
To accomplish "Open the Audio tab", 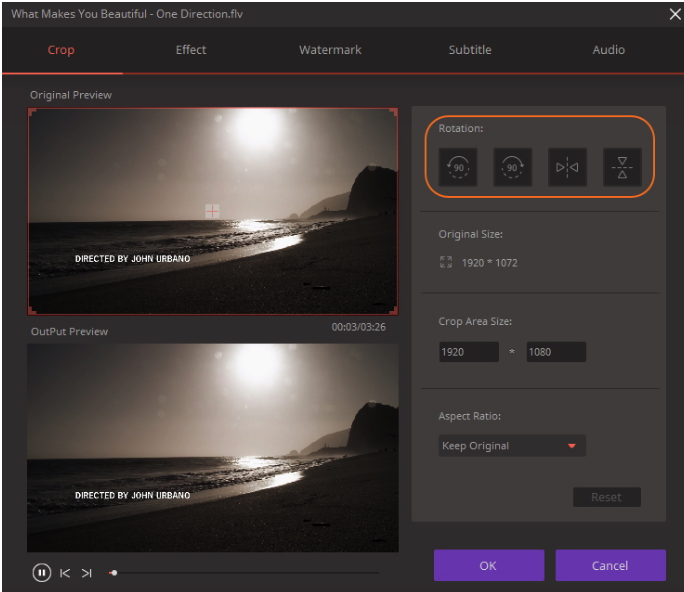I will 609,50.
